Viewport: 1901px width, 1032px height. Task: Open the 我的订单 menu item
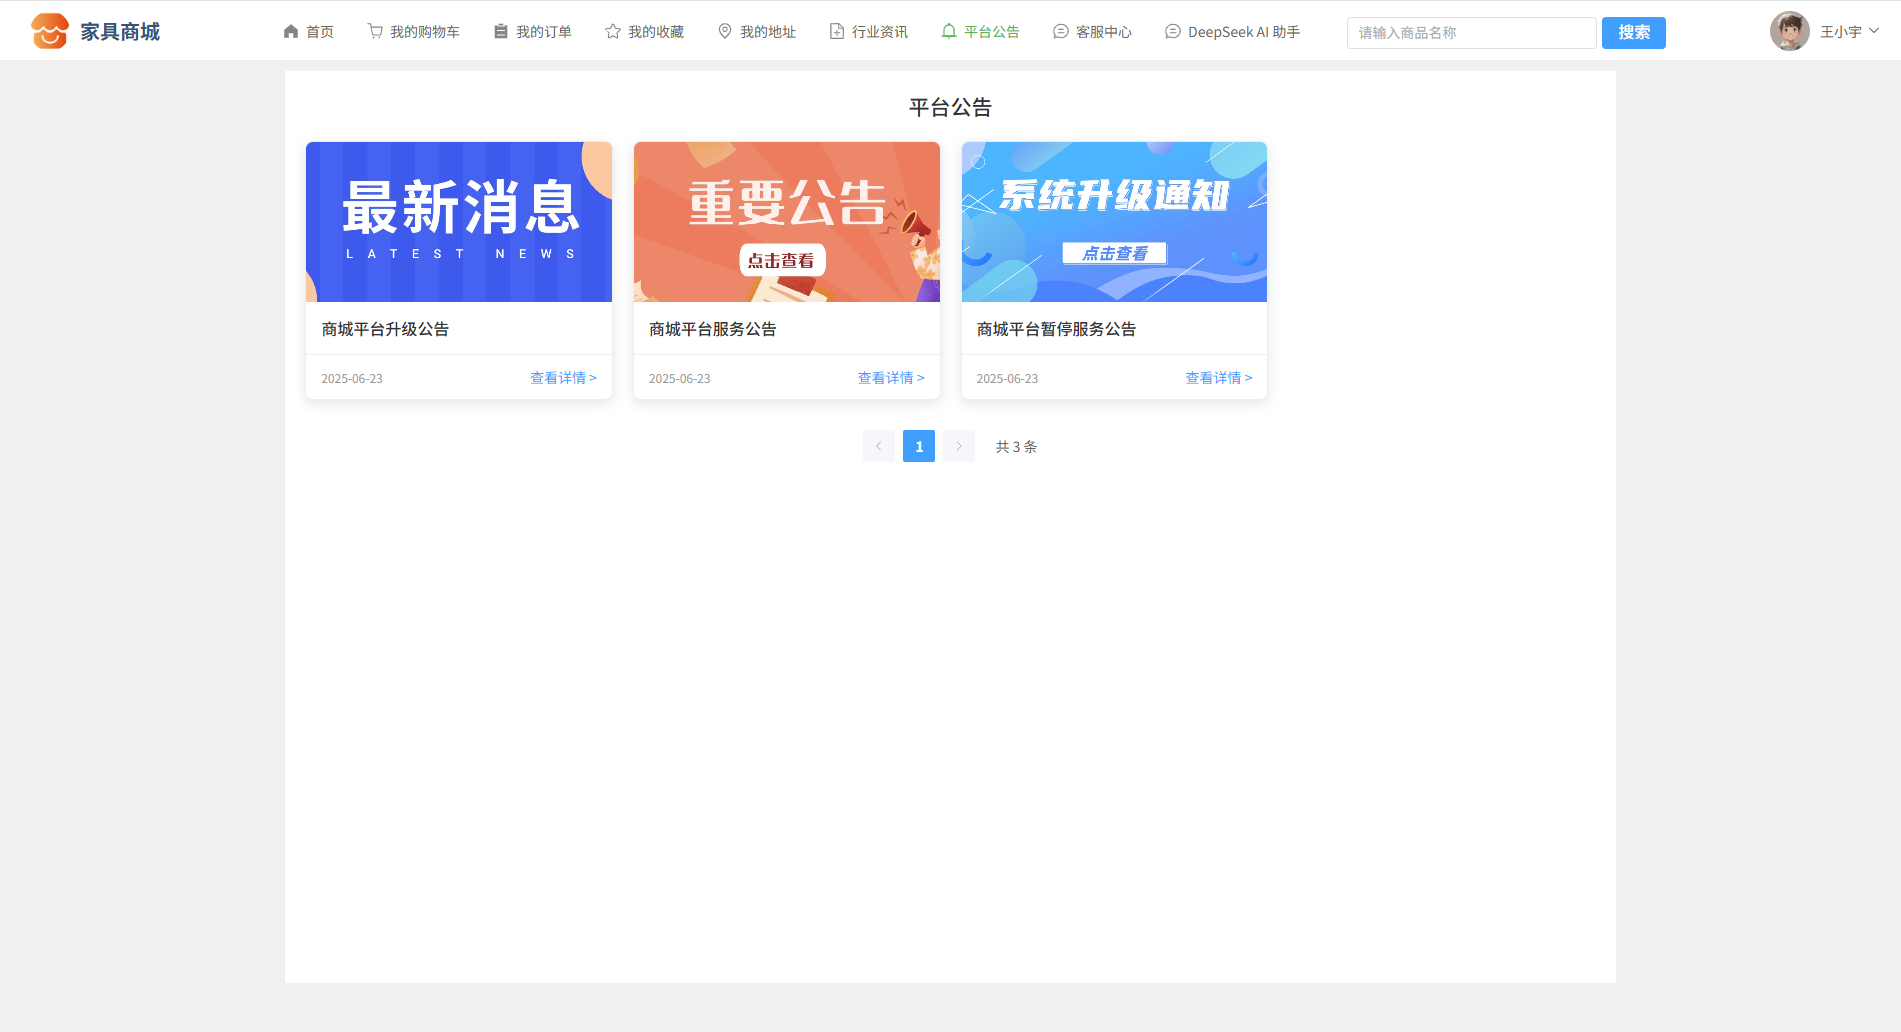pos(543,32)
